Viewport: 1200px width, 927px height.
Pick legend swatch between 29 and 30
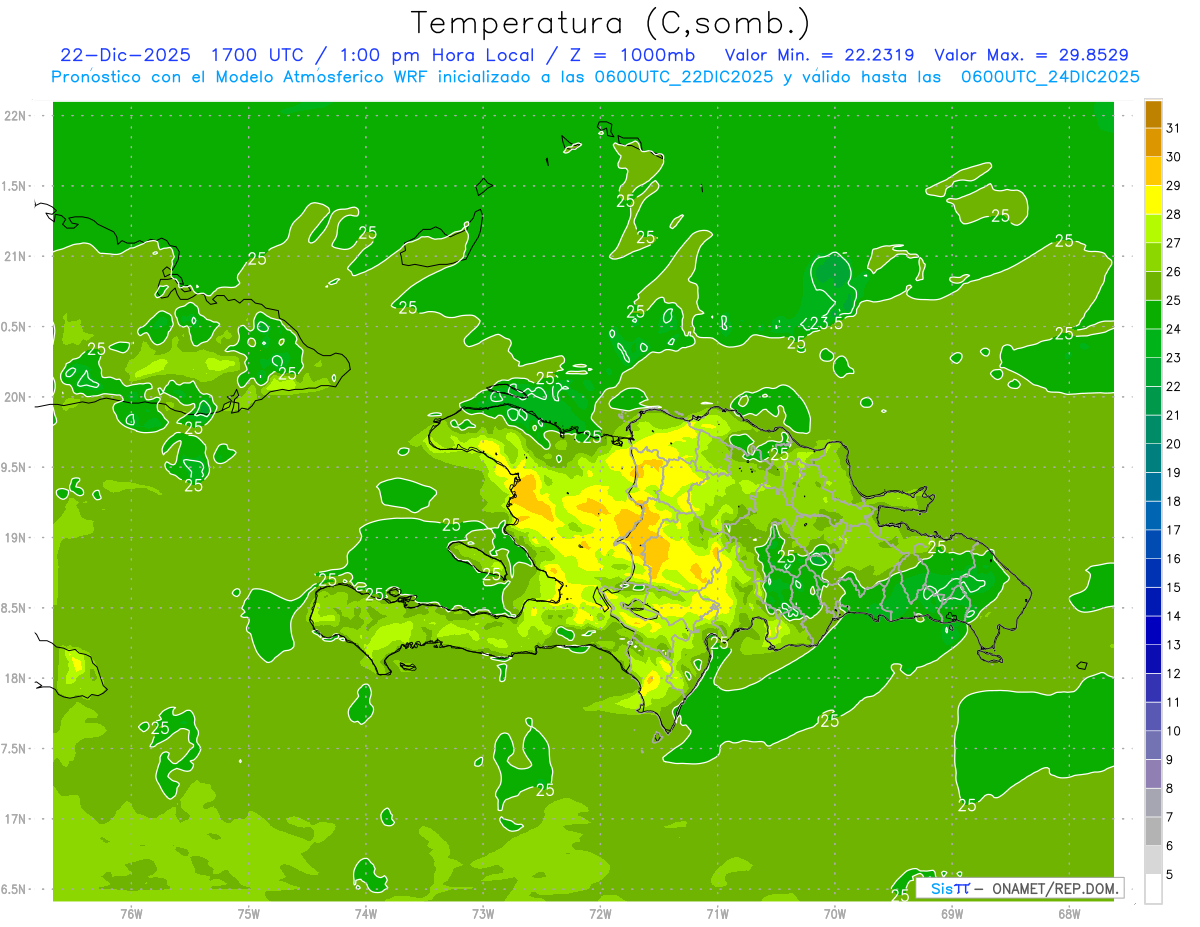tap(1153, 171)
